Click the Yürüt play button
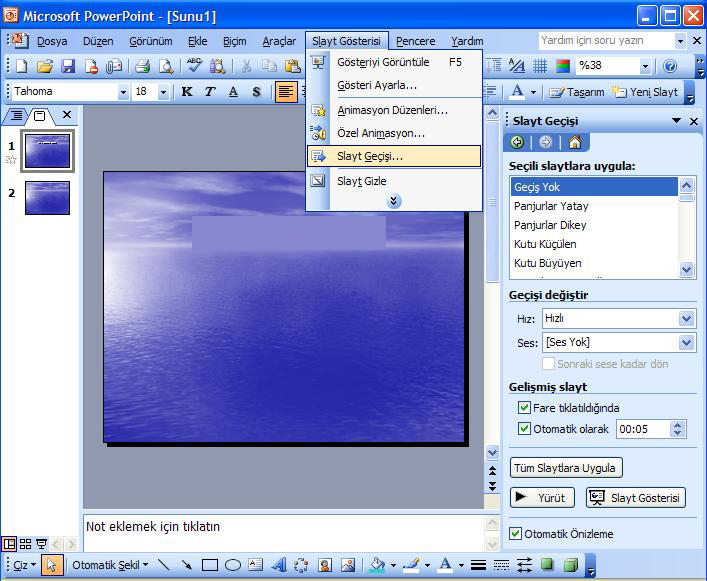Image resolution: width=707 pixels, height=581 pixels. pos(542,498)
